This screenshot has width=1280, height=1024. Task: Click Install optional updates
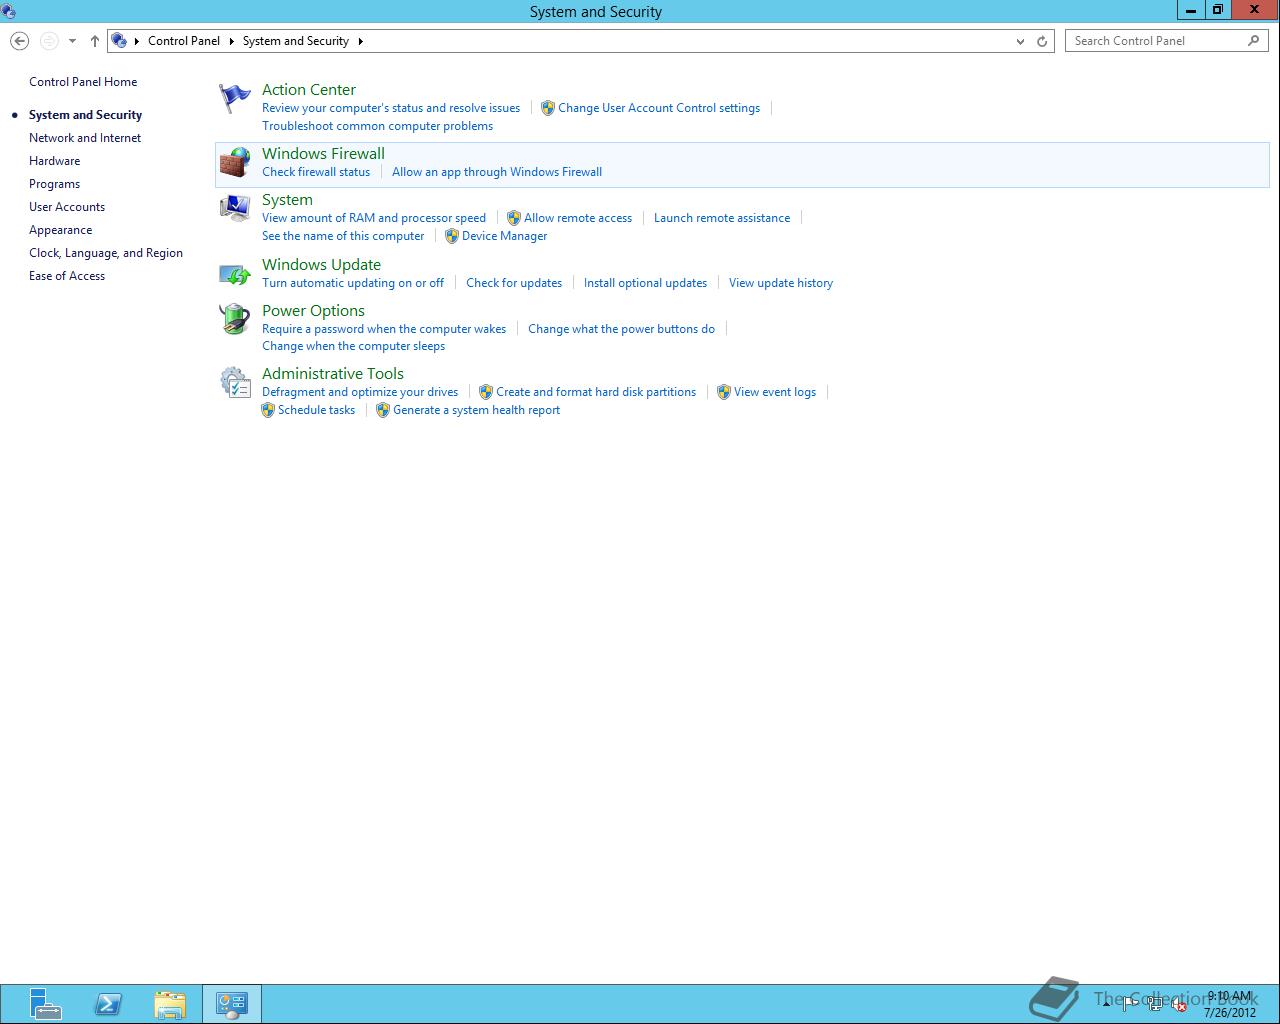click(645, 283)
